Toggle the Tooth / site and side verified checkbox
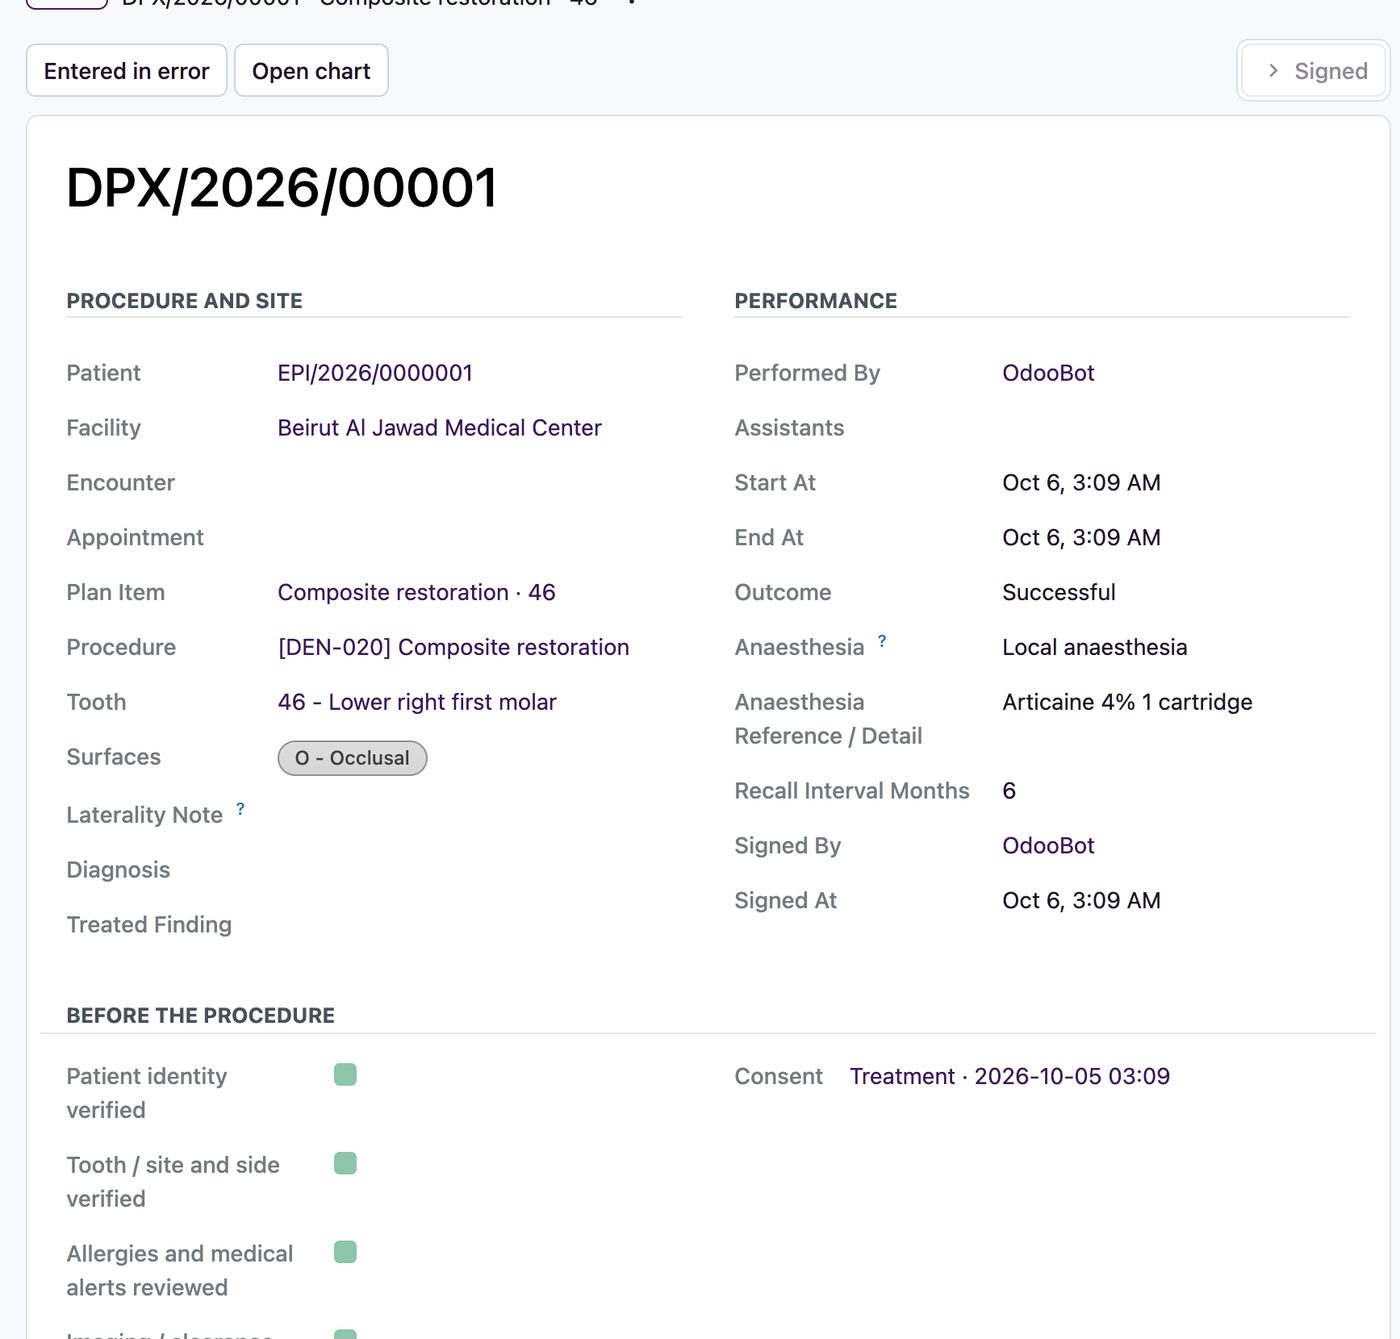The width and height of the screenshot is (1400, 1339). coord(345,1164)
